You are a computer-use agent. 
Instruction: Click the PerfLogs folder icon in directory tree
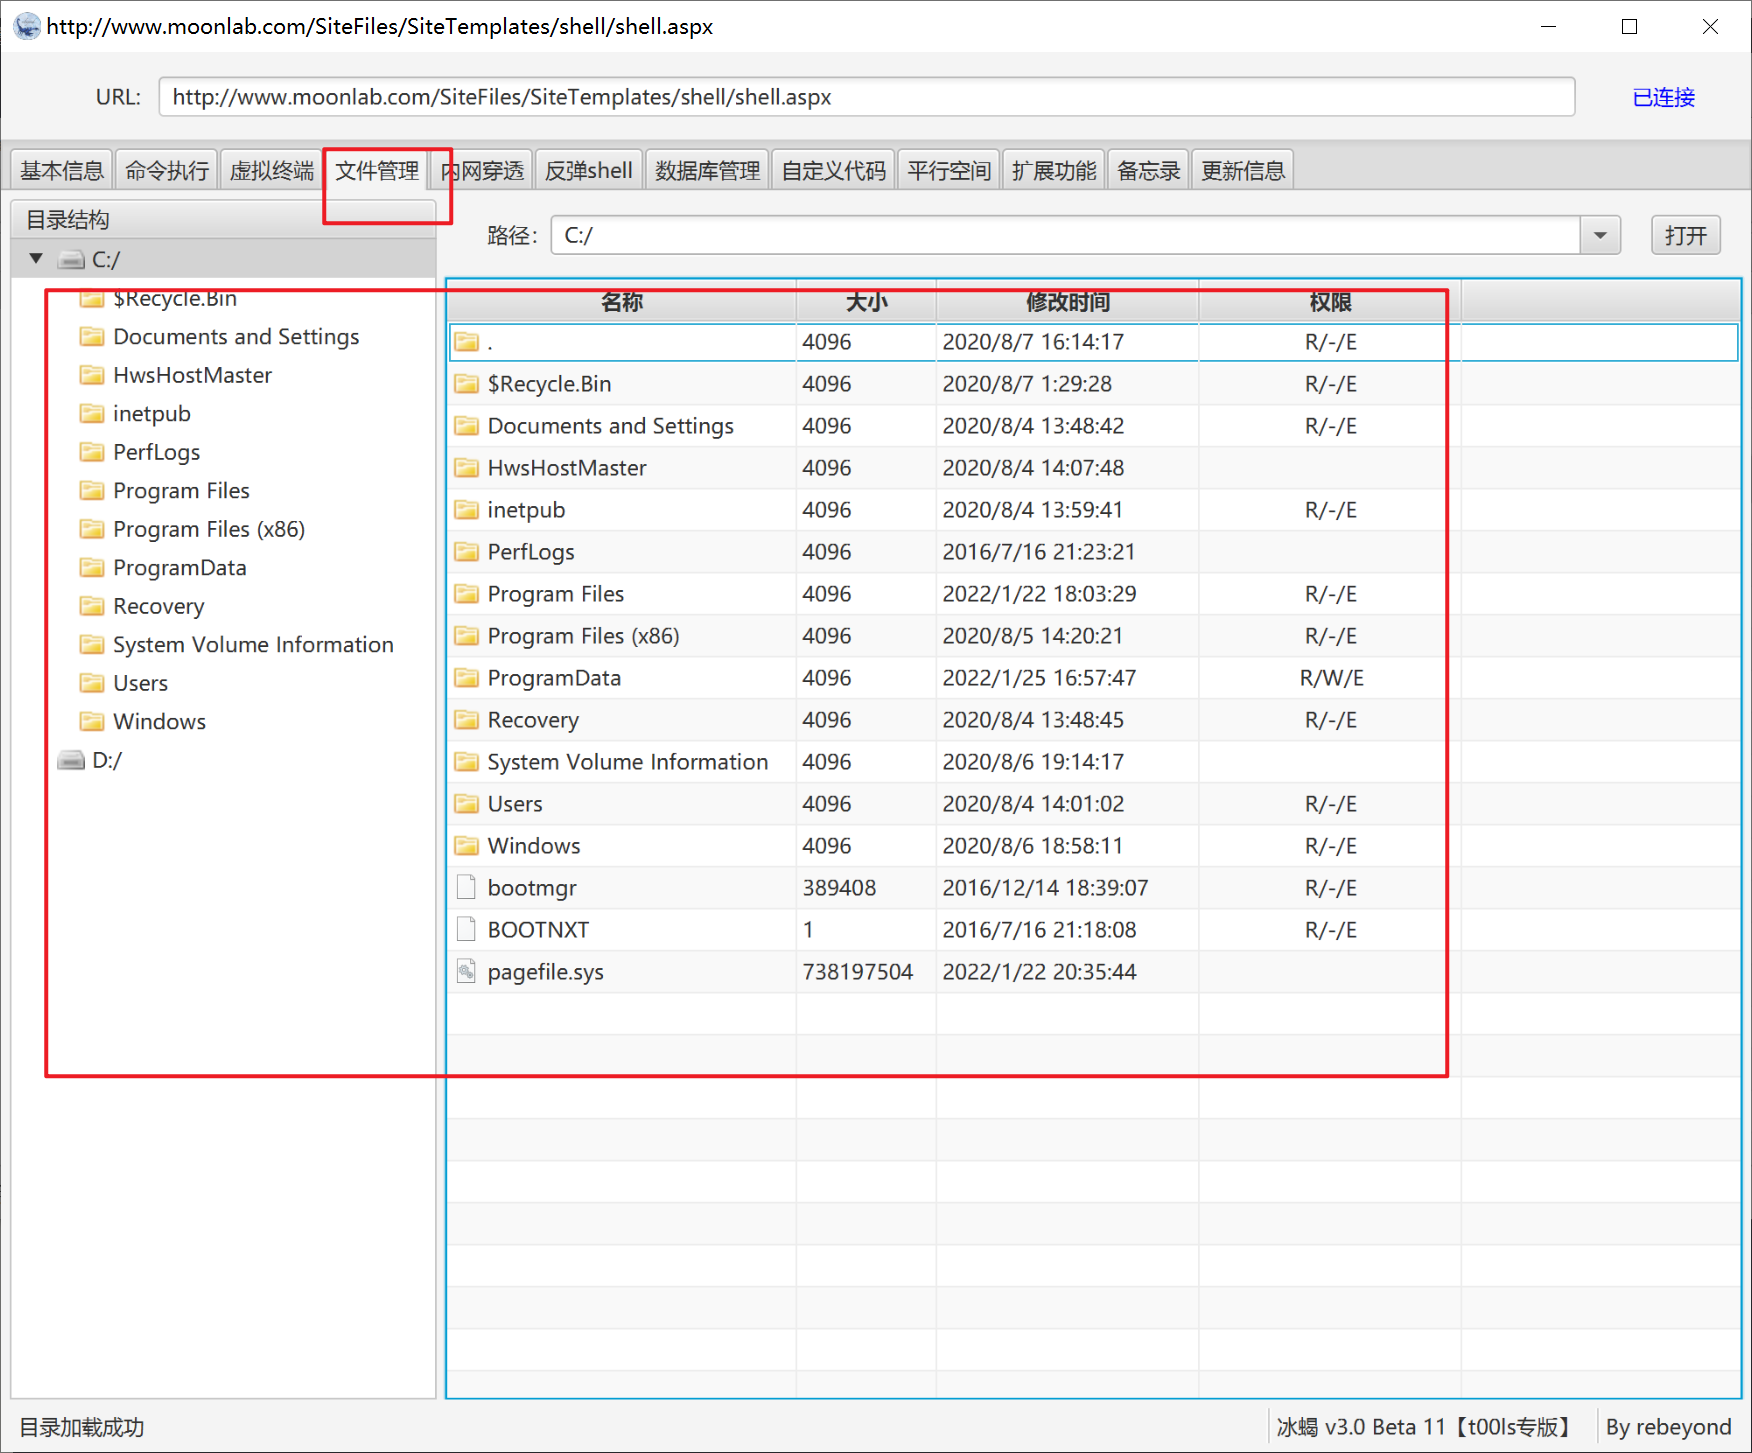(92, 452)
